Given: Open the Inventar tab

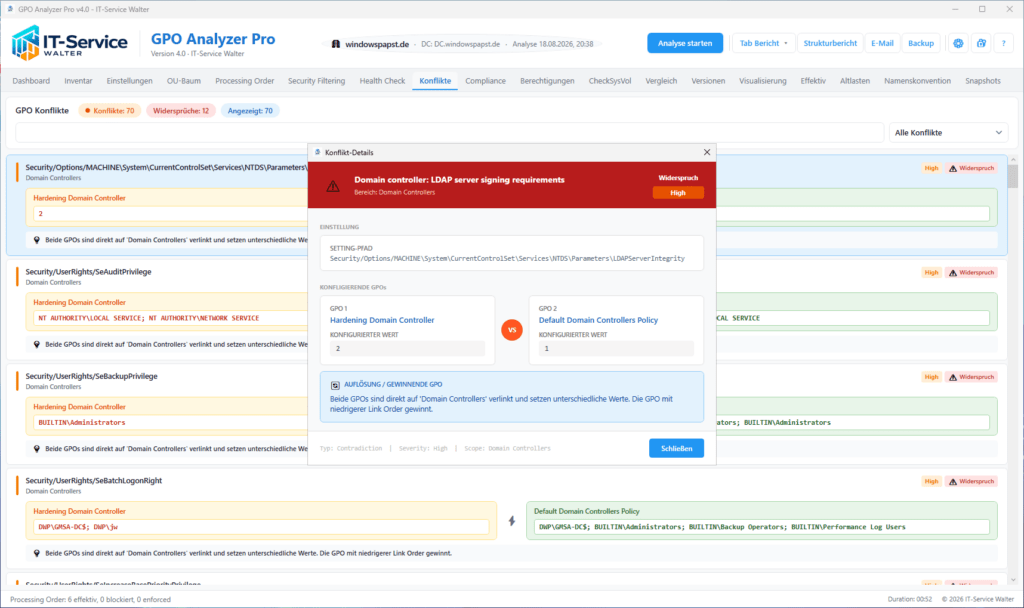Looking at the screenshot, I should (x=78, y=81).
